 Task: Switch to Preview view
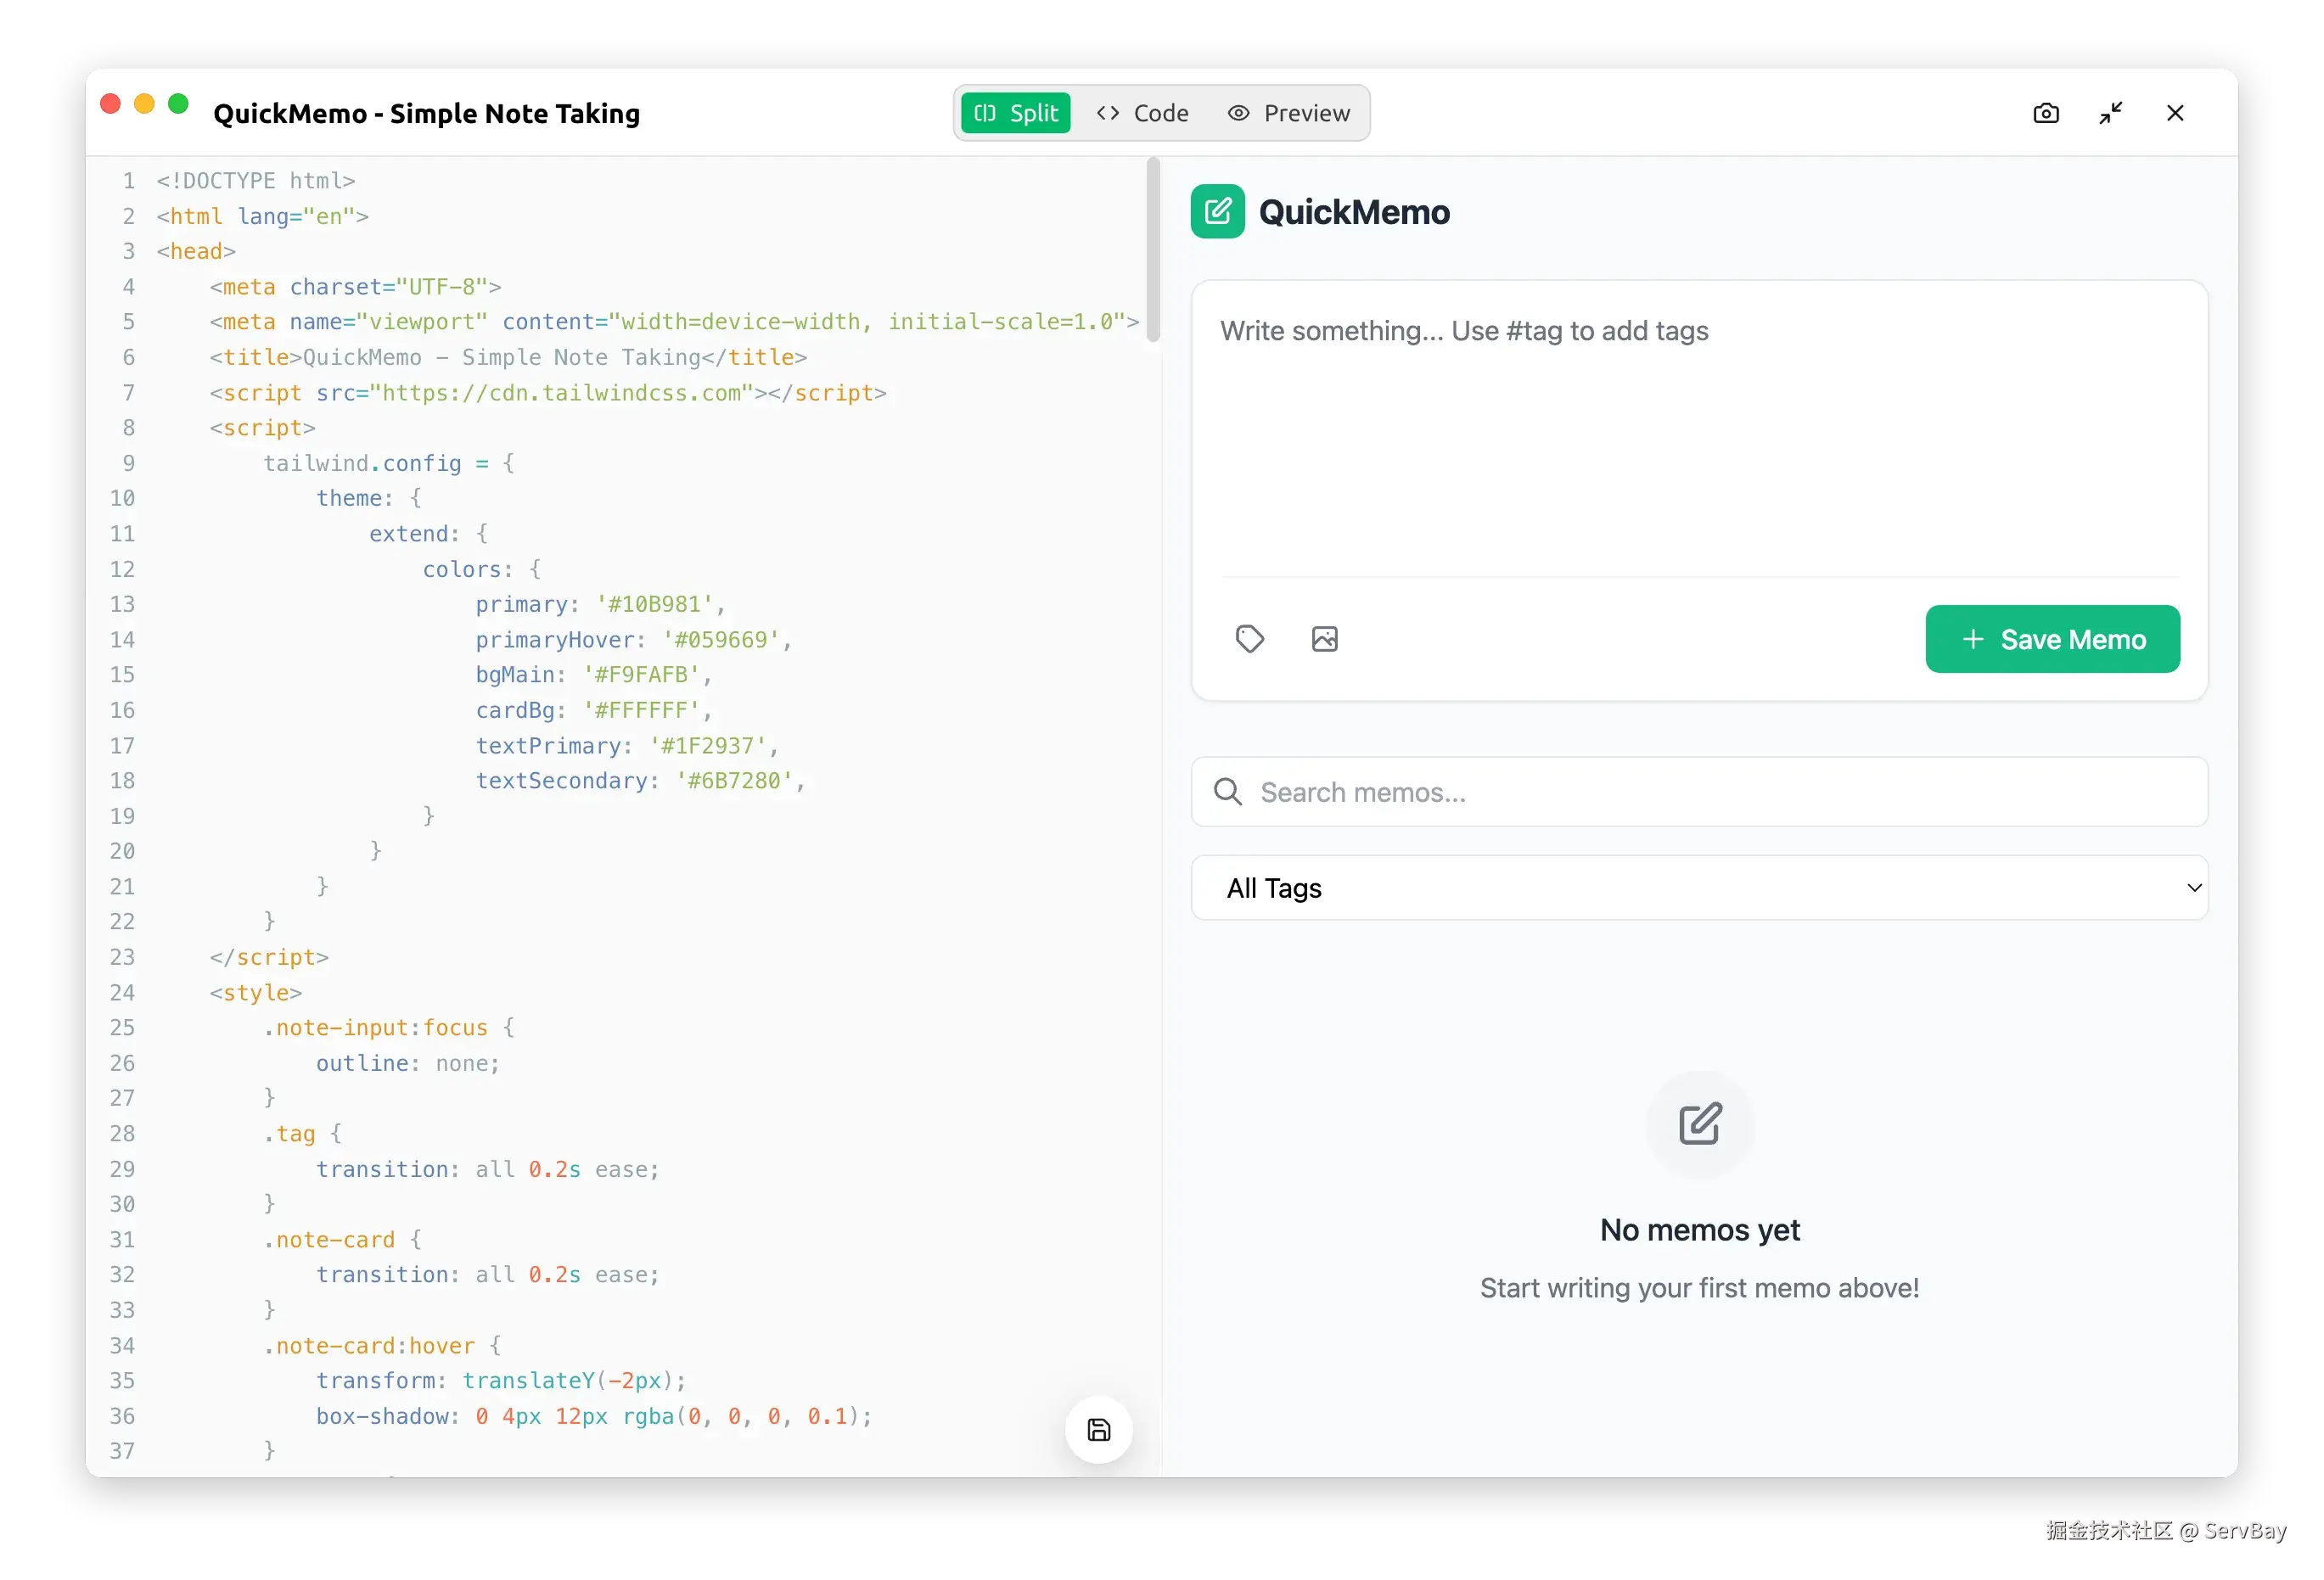1289,113
